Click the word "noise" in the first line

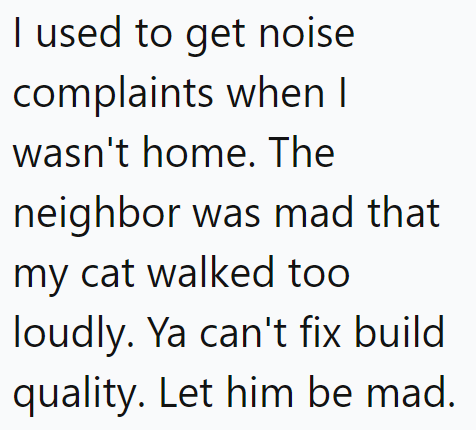click(306, 33)
